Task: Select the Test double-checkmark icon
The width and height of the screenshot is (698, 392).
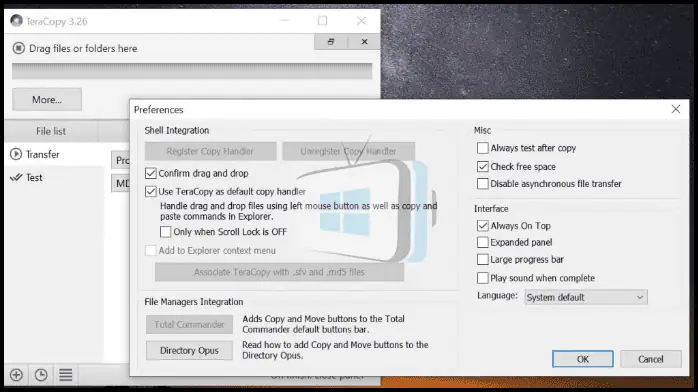Action: pyautogui.click(x=16, y=178)
